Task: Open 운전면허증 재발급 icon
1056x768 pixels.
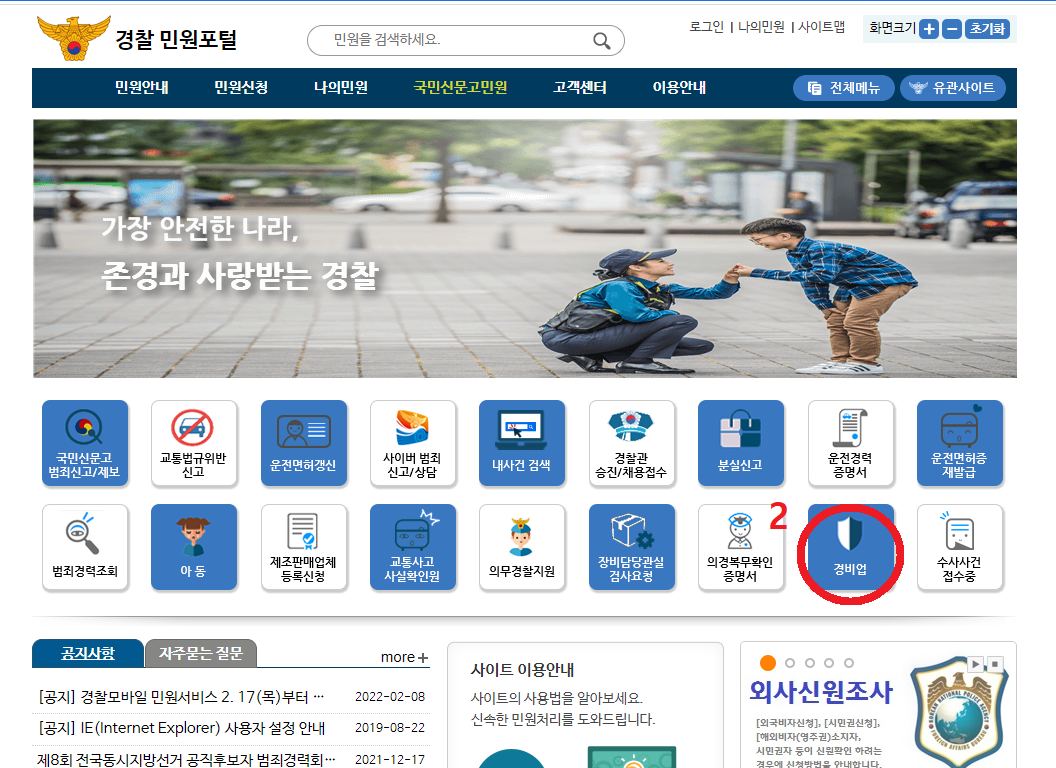Action: (960, 443)
